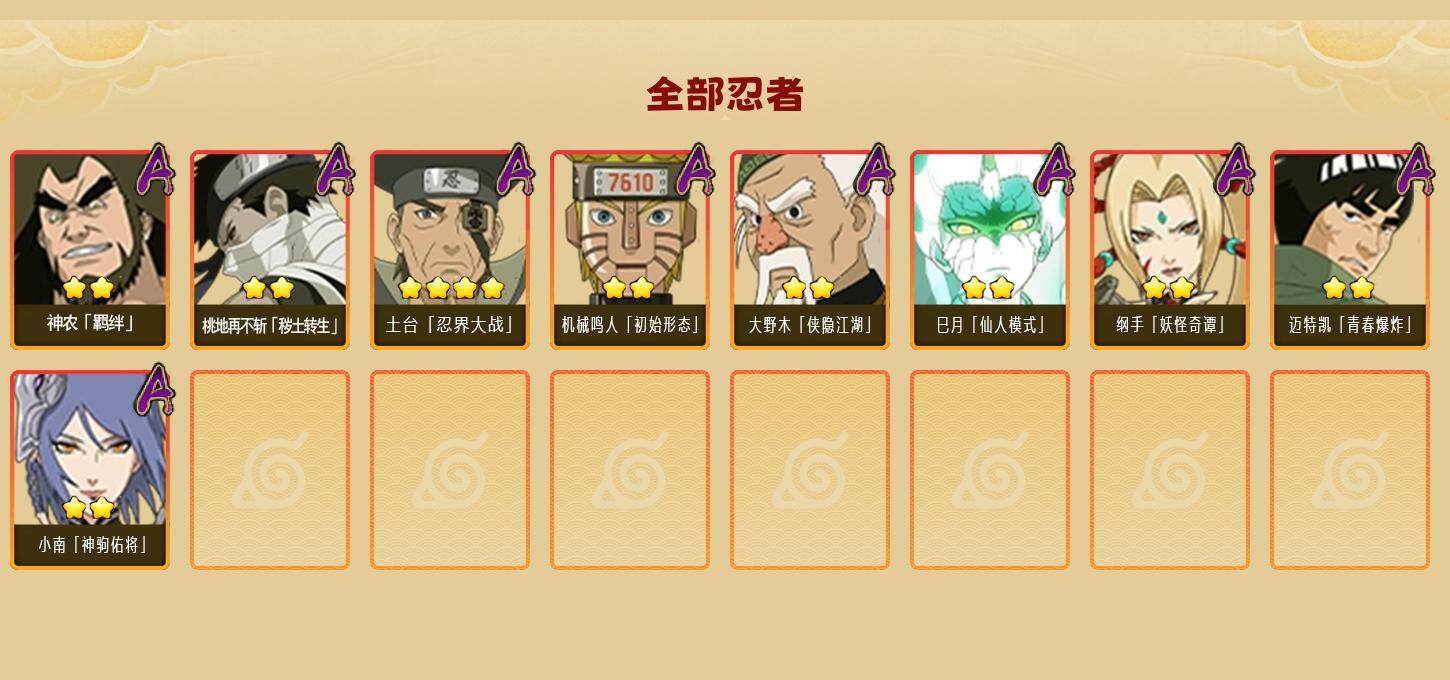Open the 桃地再不斩「秽土转生」 ninja portrait

(270, 249)
